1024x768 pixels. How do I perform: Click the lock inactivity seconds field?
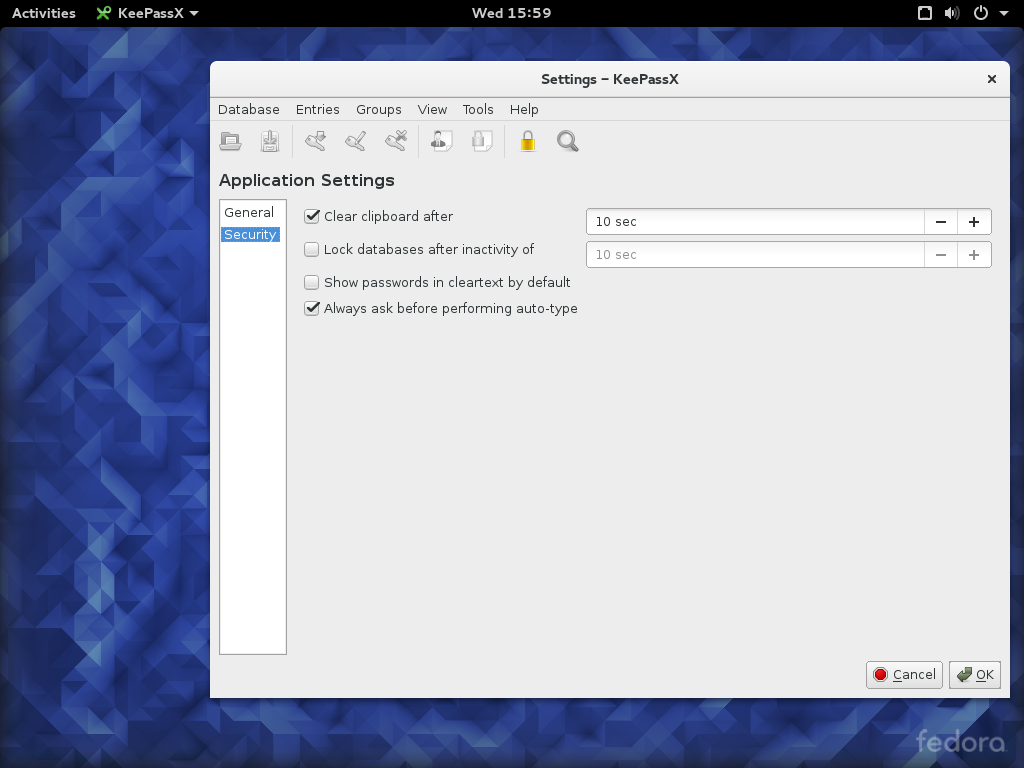(756, 255)
